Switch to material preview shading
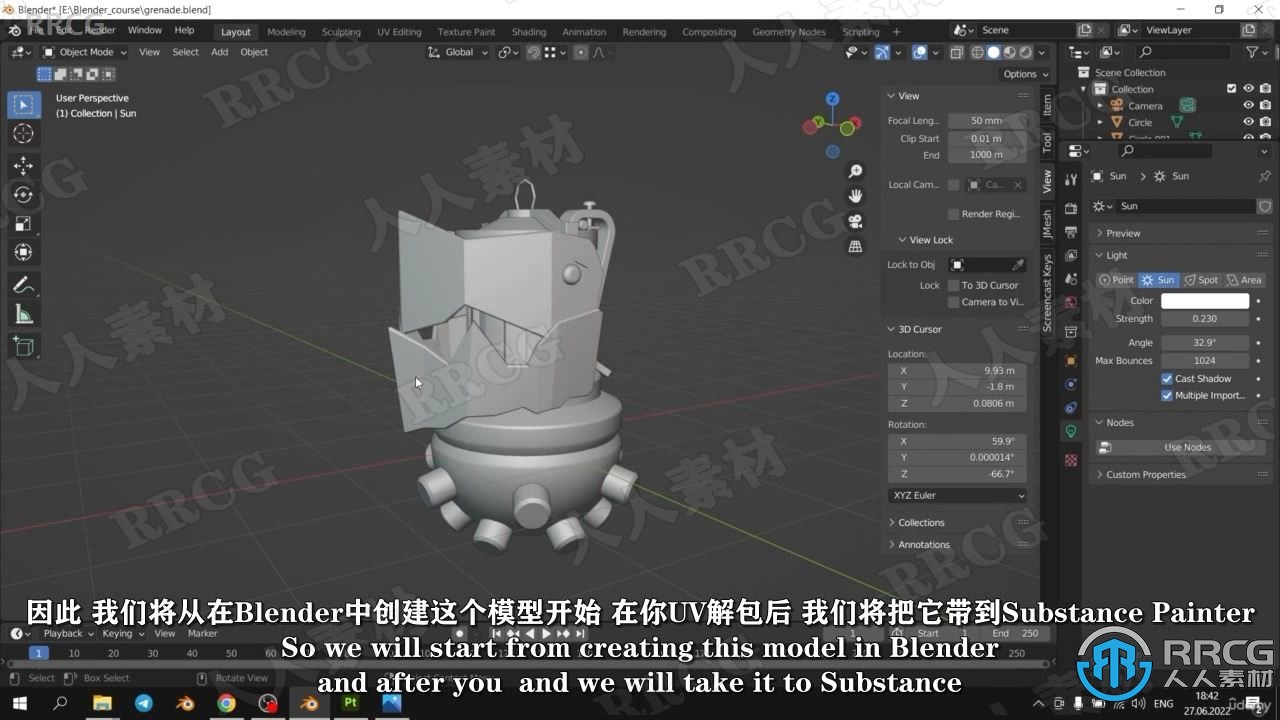 pos(1010,52)
